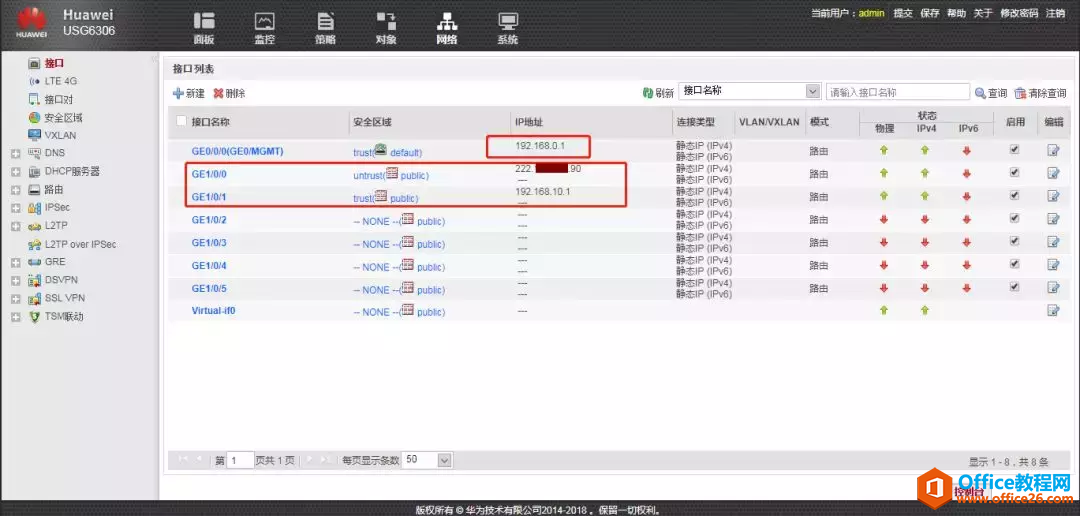Expand the 路由 tree node
Image resolution: width=1080 pixels, height=516 pixels.
[x=15, y=189]
